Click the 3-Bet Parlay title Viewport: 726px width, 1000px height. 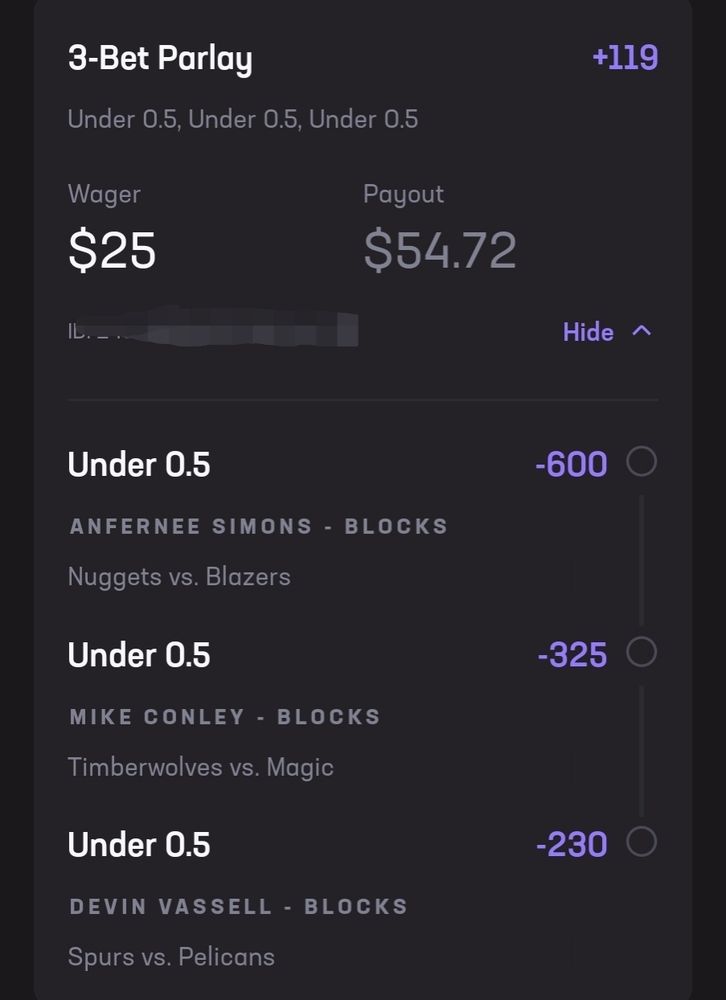point(160,59)
